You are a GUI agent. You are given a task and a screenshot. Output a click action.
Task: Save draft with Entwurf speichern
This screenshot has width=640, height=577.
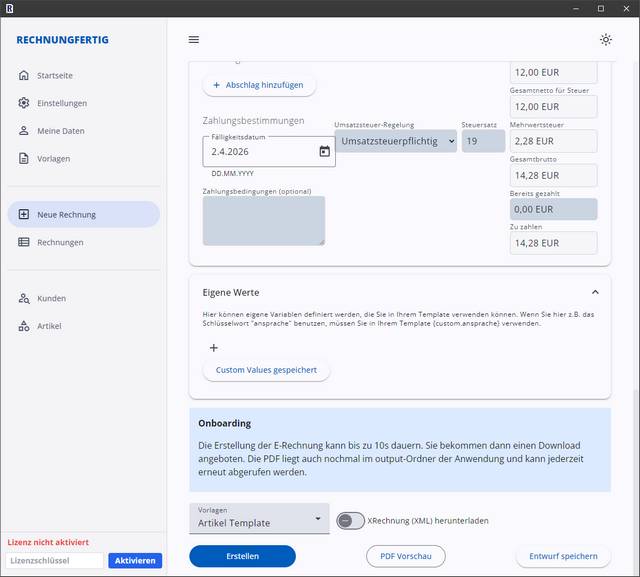pos(563,556)
